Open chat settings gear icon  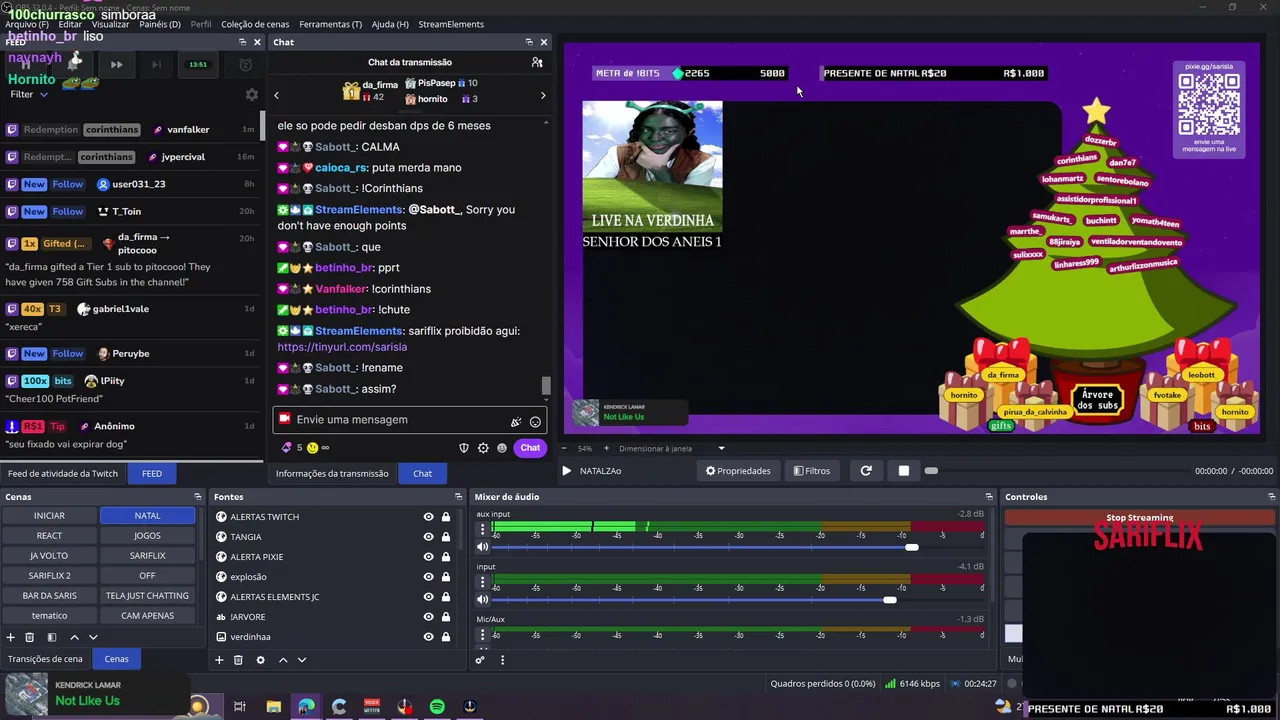coord(483,448)
